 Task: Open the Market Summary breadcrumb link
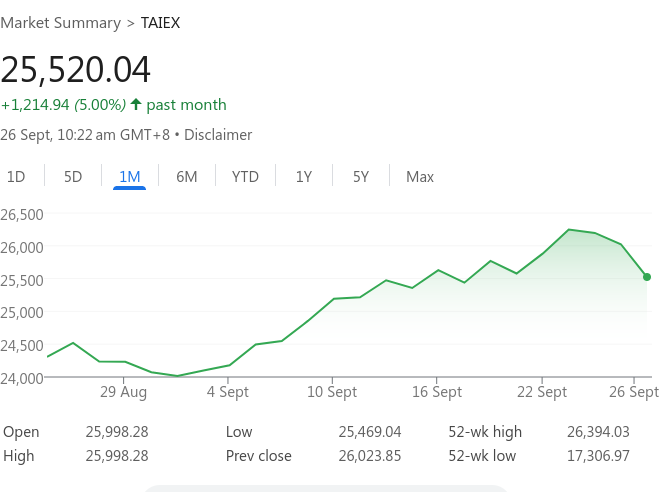(60, 22)
